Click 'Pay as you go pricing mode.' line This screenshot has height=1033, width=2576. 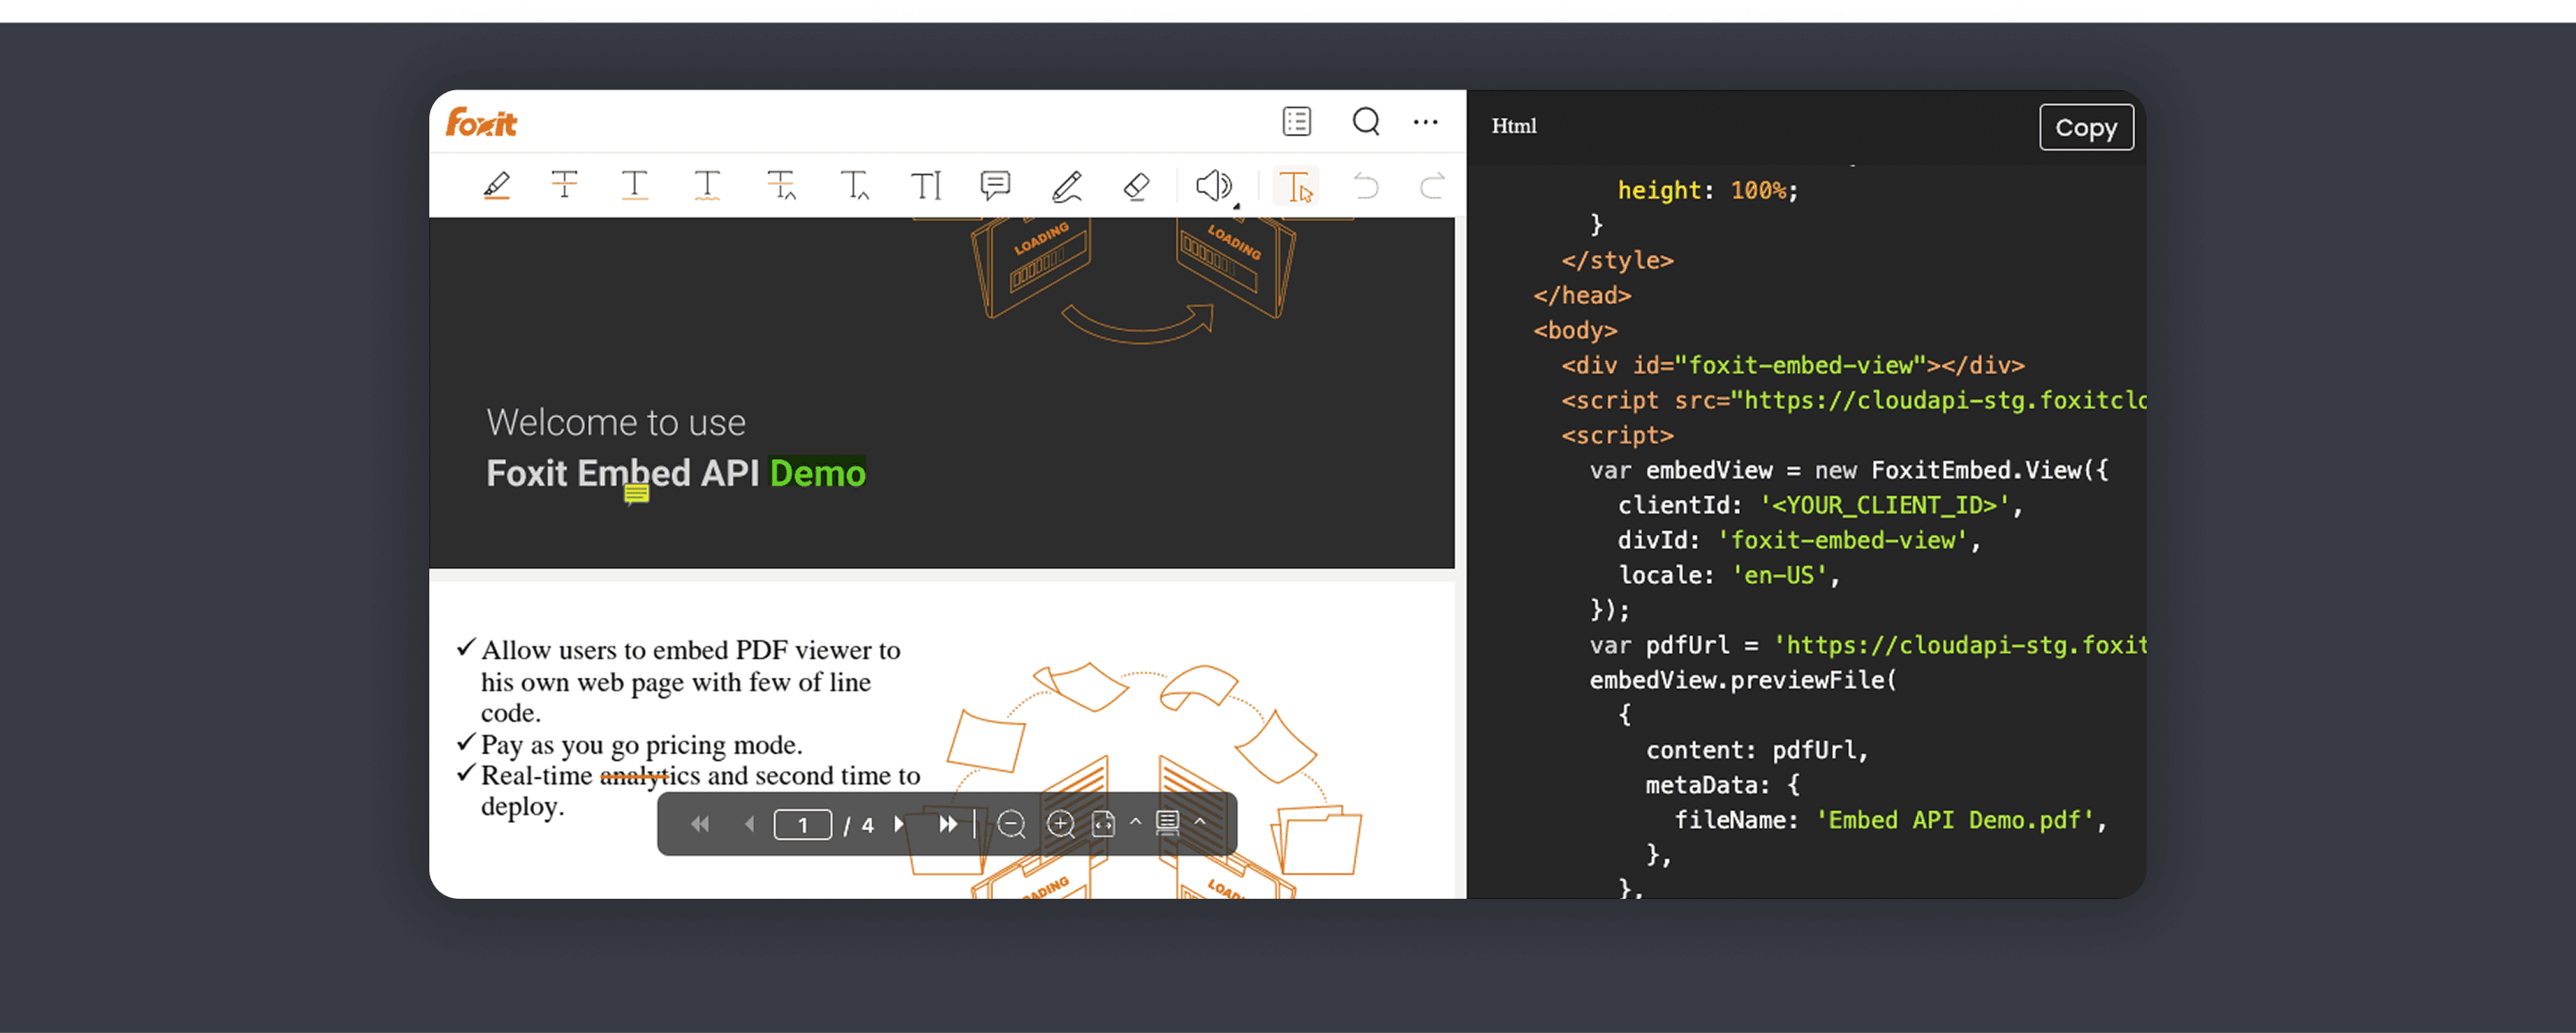pyautogui.click(x=642, y=745)
